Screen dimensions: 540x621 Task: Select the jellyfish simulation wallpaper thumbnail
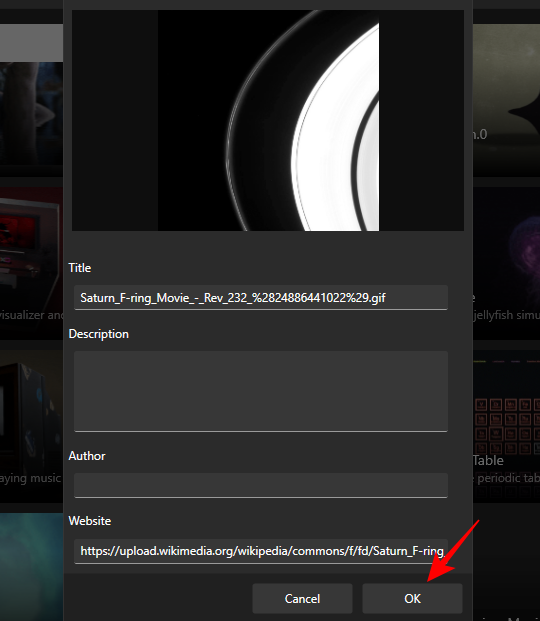coord(506,263)
